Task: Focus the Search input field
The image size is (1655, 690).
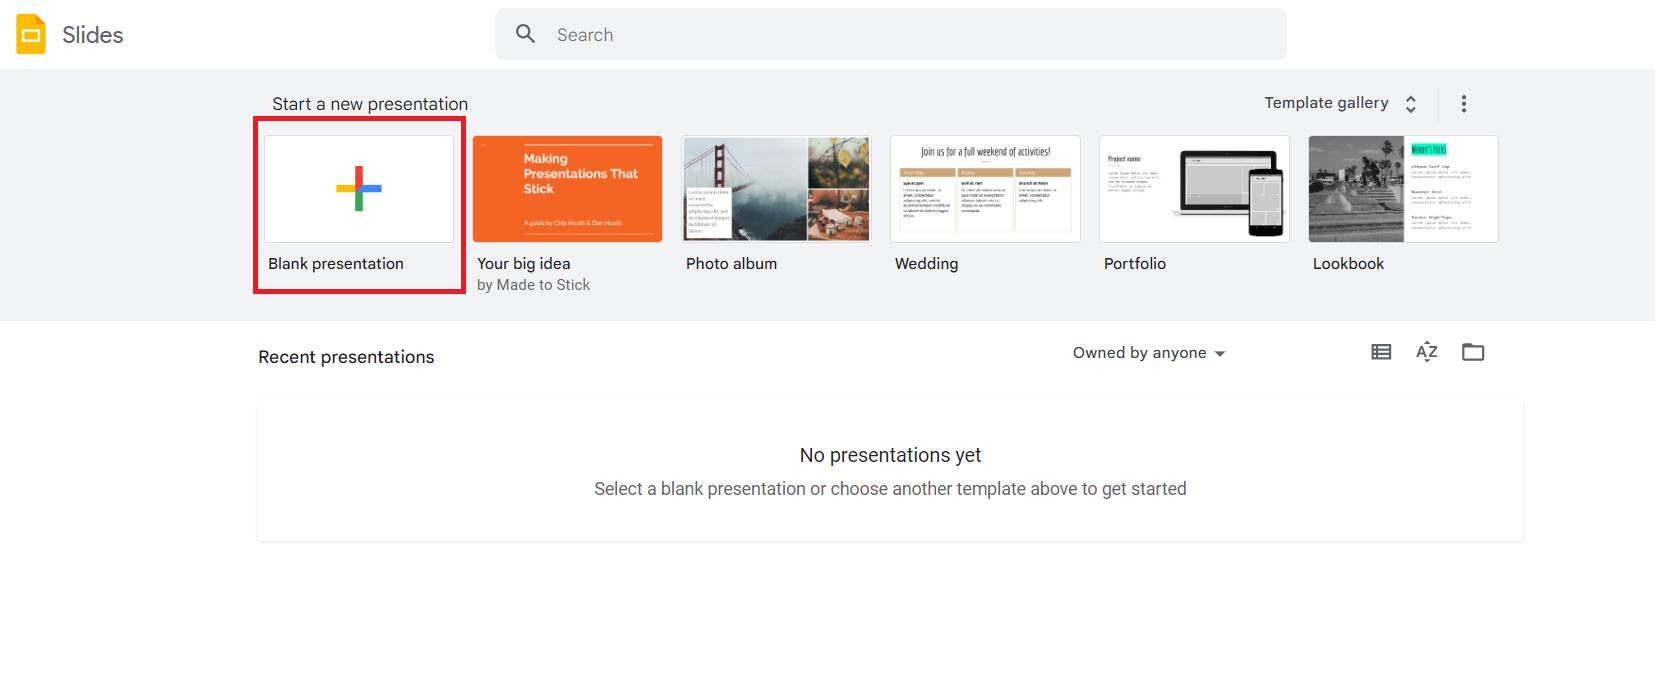Action: pos(890,34)
